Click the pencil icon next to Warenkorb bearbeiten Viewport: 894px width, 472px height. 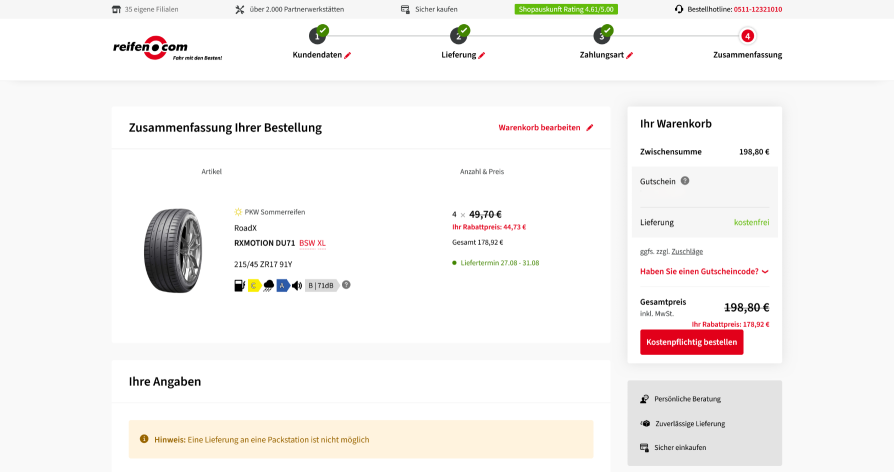[590, 128]
